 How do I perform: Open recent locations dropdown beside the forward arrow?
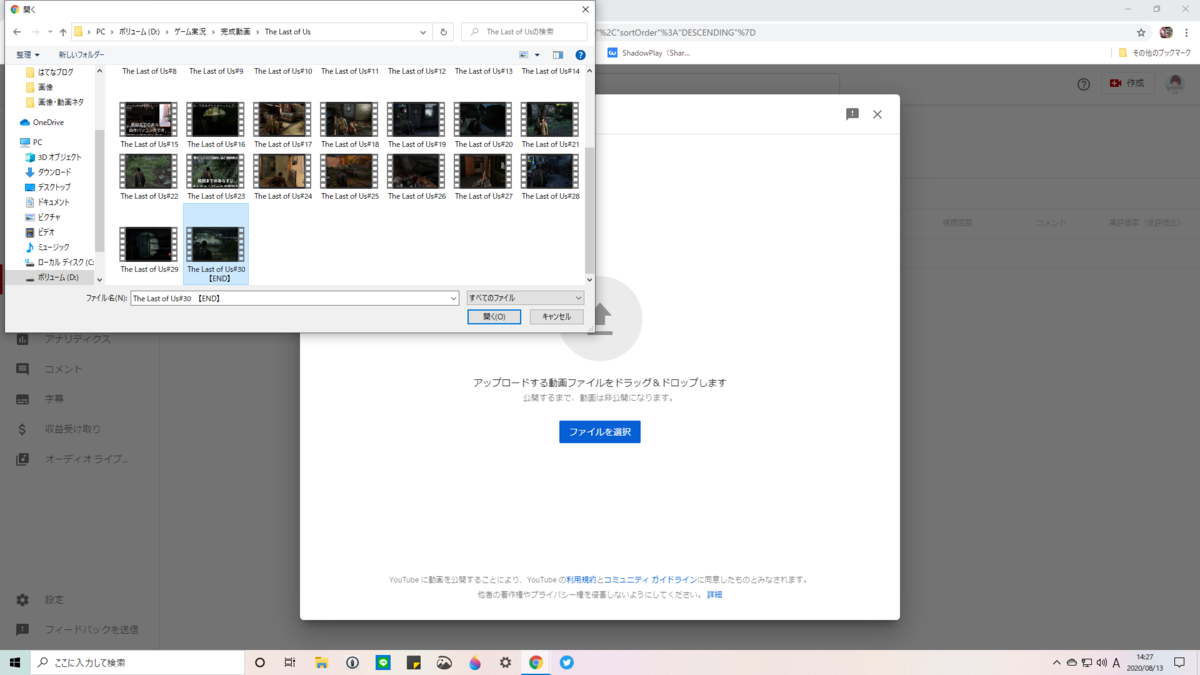point(50,32)
